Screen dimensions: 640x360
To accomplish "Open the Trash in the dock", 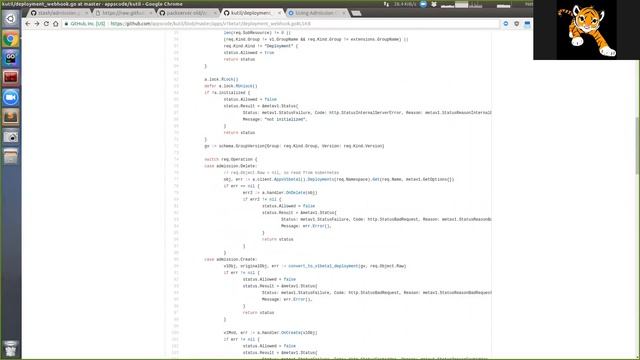I will [11, 349].
